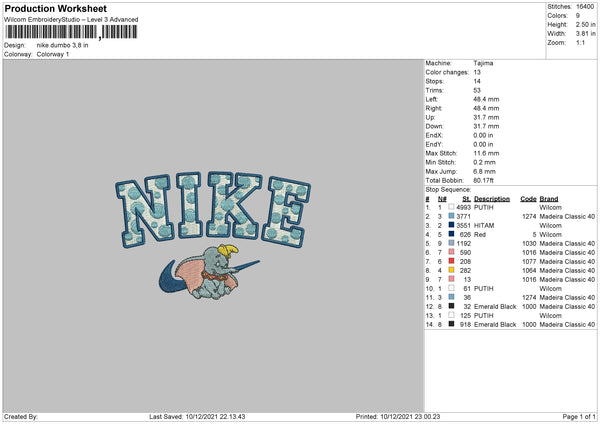Select the light blue swatch beside 3771
600x424 pixels.
click(452, 216)
